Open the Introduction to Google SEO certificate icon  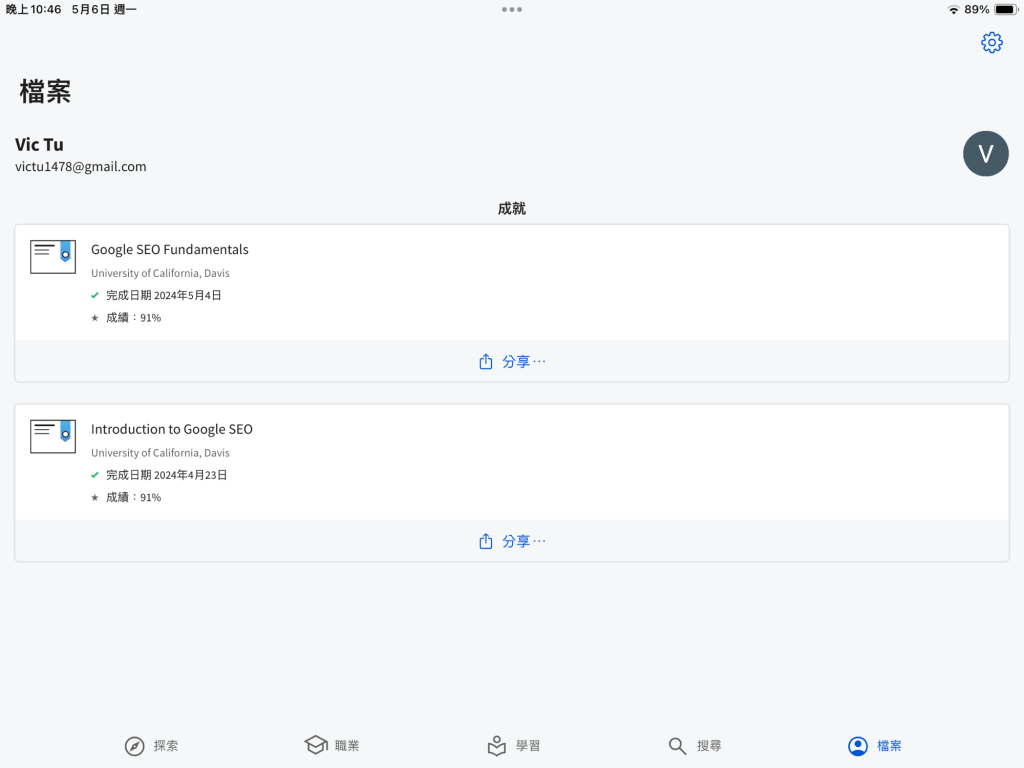click(53, 436)
